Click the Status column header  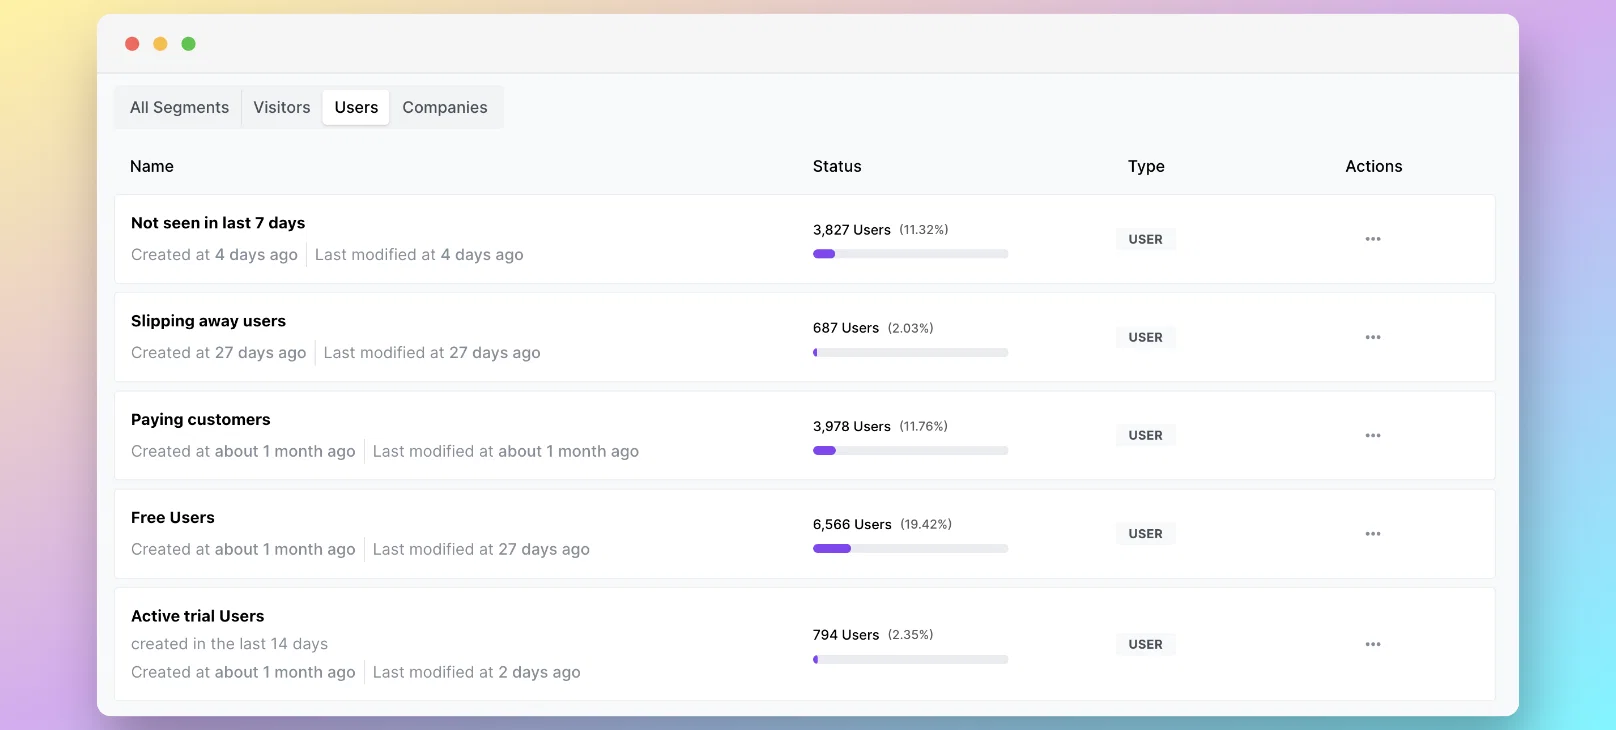pyautogui.click(x=837, y=166)
